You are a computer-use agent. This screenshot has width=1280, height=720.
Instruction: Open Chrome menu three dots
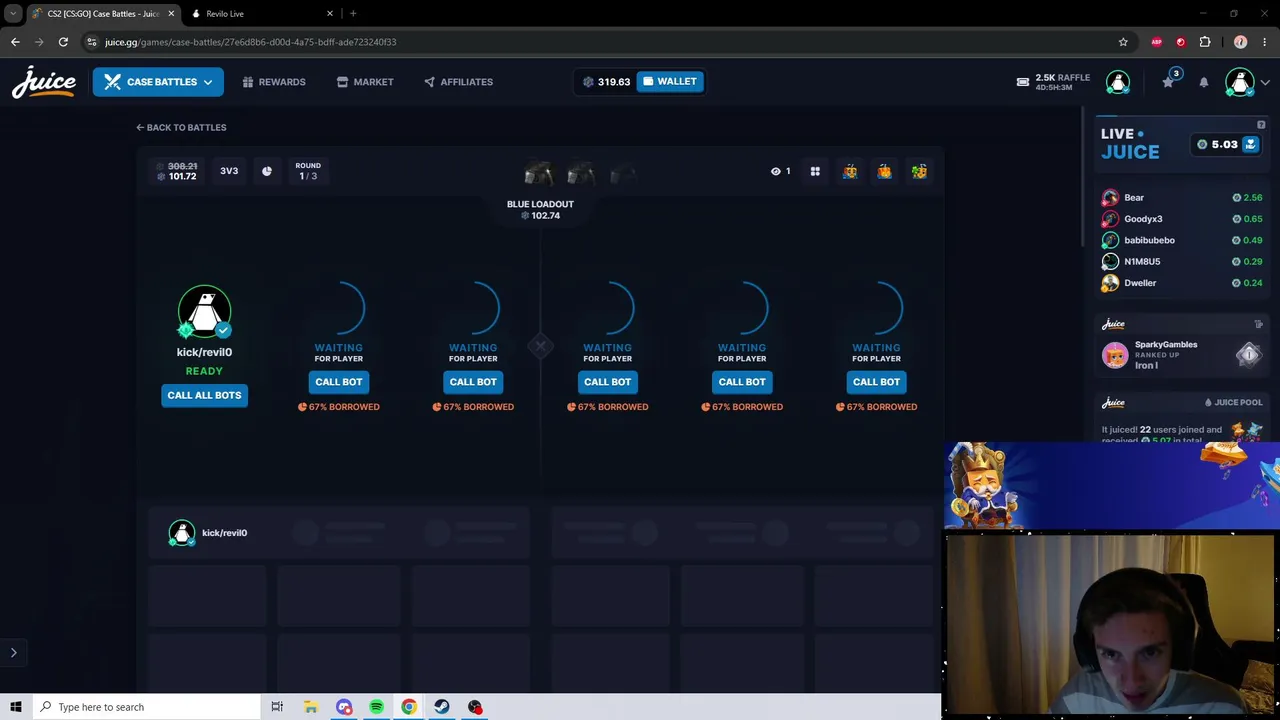1265,42
